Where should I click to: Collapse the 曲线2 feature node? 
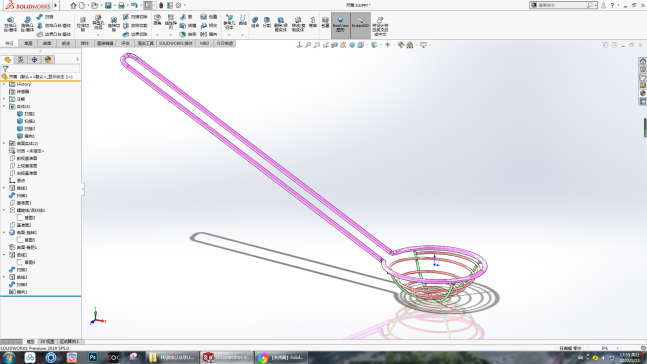tap(4, 255)
